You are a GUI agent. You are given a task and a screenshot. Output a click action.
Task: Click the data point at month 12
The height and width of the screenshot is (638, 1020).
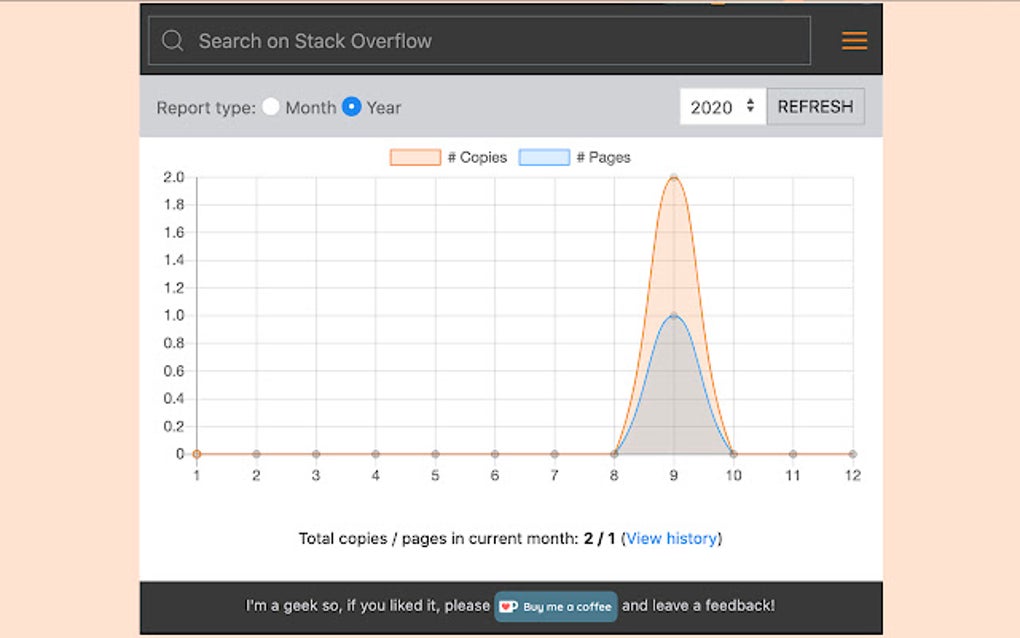[x=852, y=453]
